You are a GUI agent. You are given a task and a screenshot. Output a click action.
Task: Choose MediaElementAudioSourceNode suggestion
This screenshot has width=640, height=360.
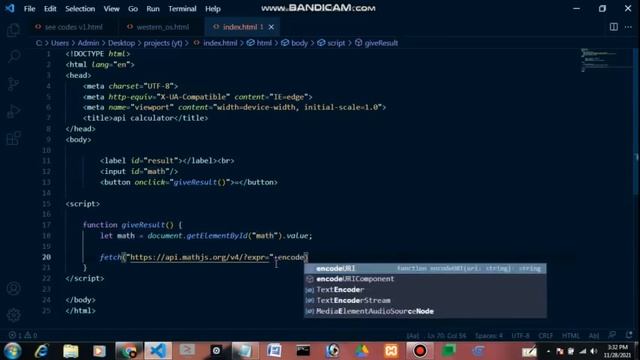425,311
